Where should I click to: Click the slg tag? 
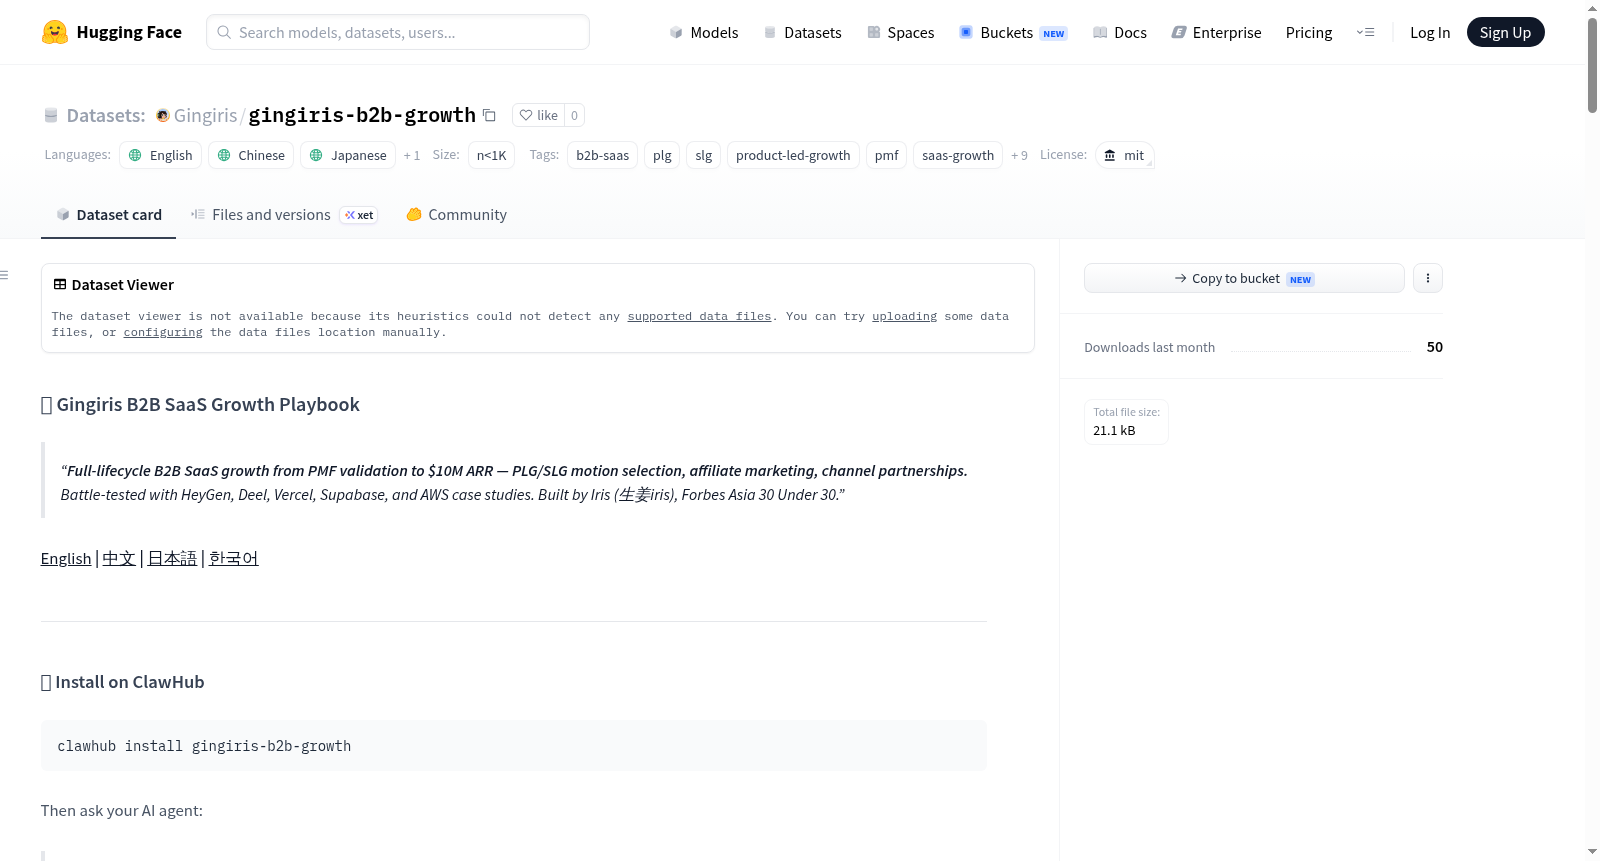point(704,155)
